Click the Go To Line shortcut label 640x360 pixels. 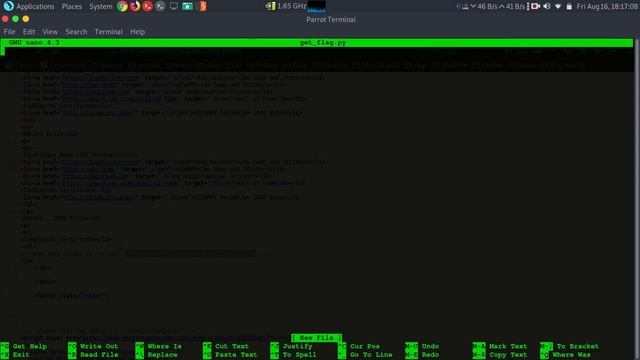[x=371, y=355]
